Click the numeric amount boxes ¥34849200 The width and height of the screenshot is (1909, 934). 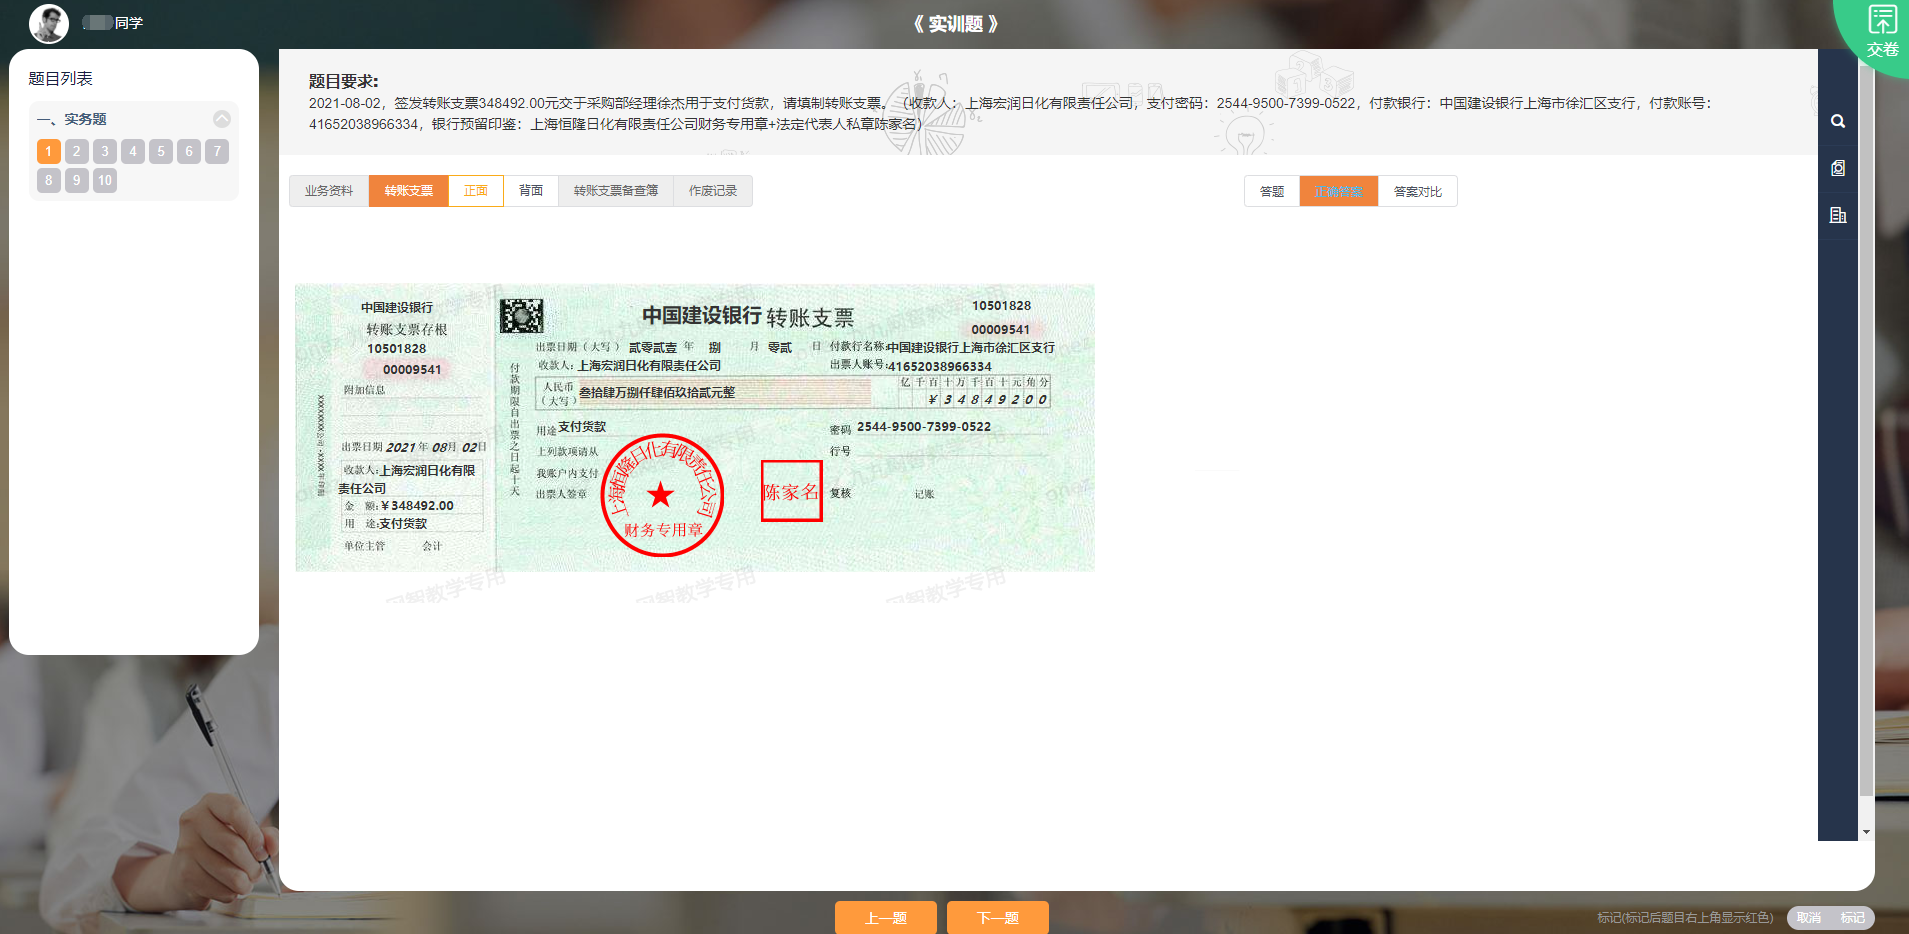coord(988,399)
